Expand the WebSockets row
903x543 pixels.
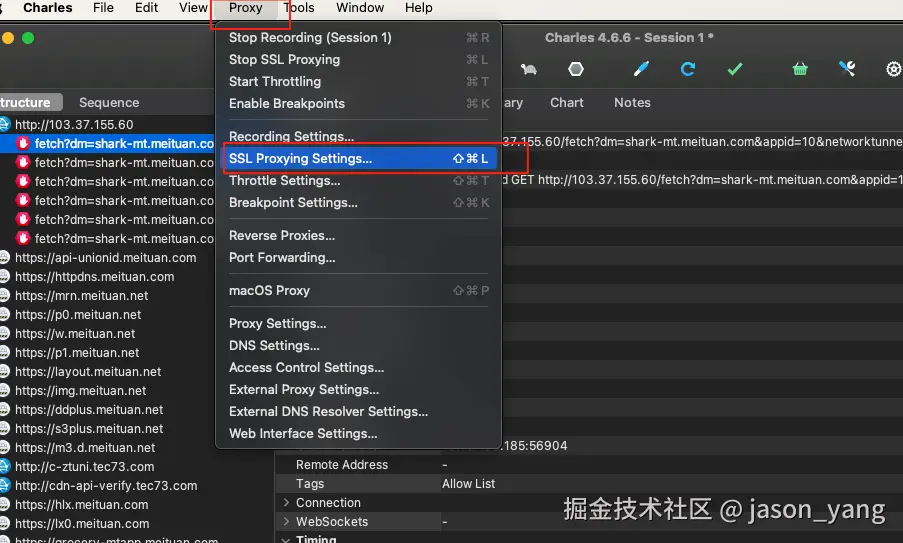tap(286, 522)
